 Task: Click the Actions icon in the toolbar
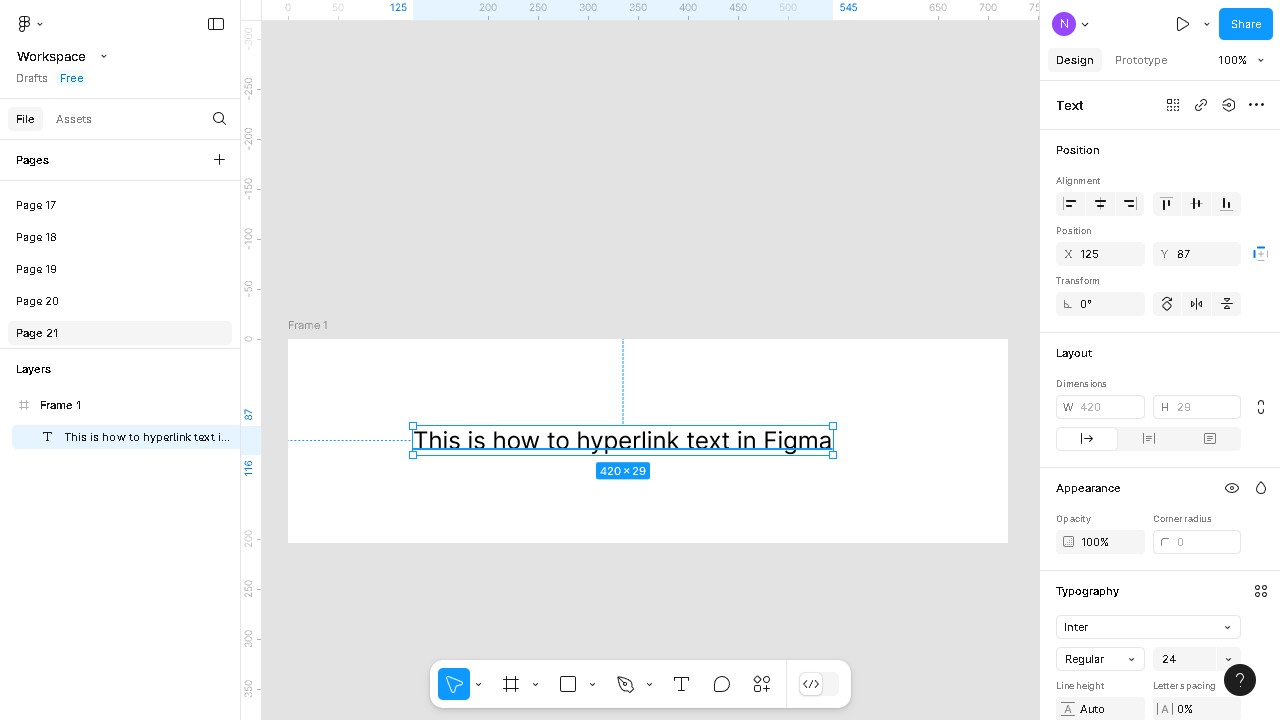[x=761, y=684]
